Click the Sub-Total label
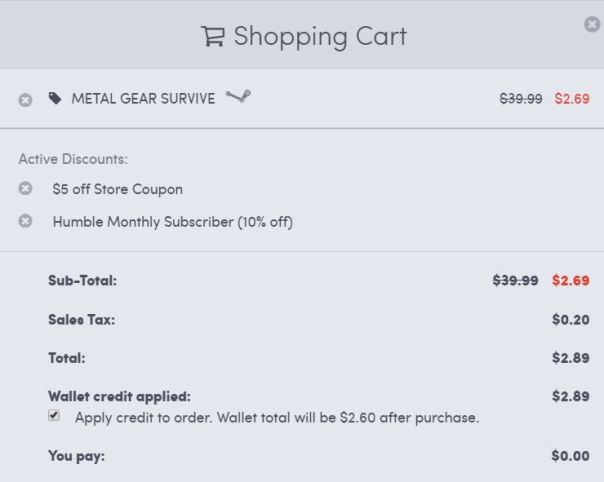 click(82, 281)
